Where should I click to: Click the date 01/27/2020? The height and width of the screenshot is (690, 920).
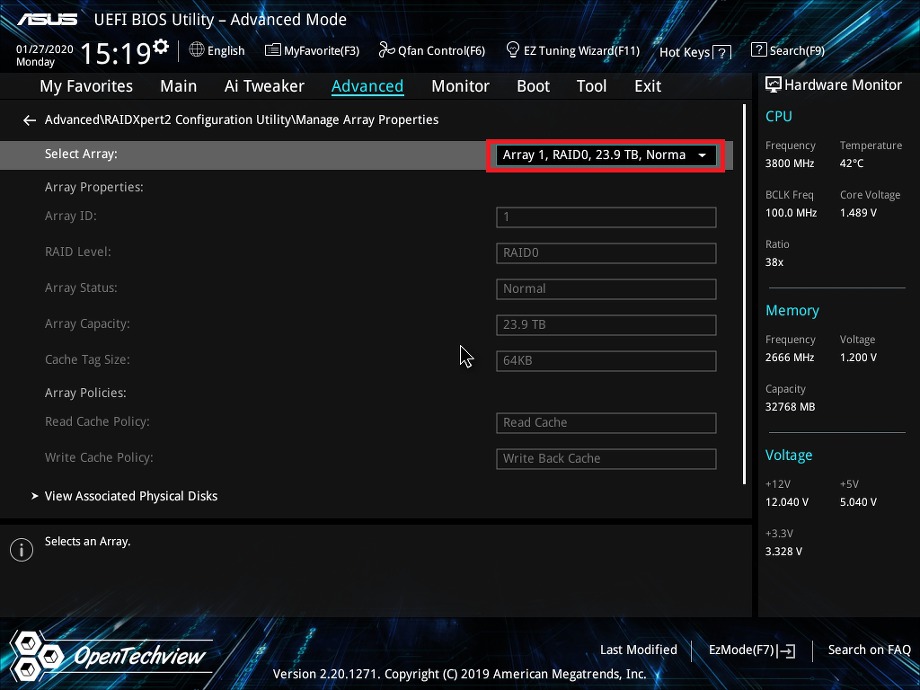(x=45, y=49)
